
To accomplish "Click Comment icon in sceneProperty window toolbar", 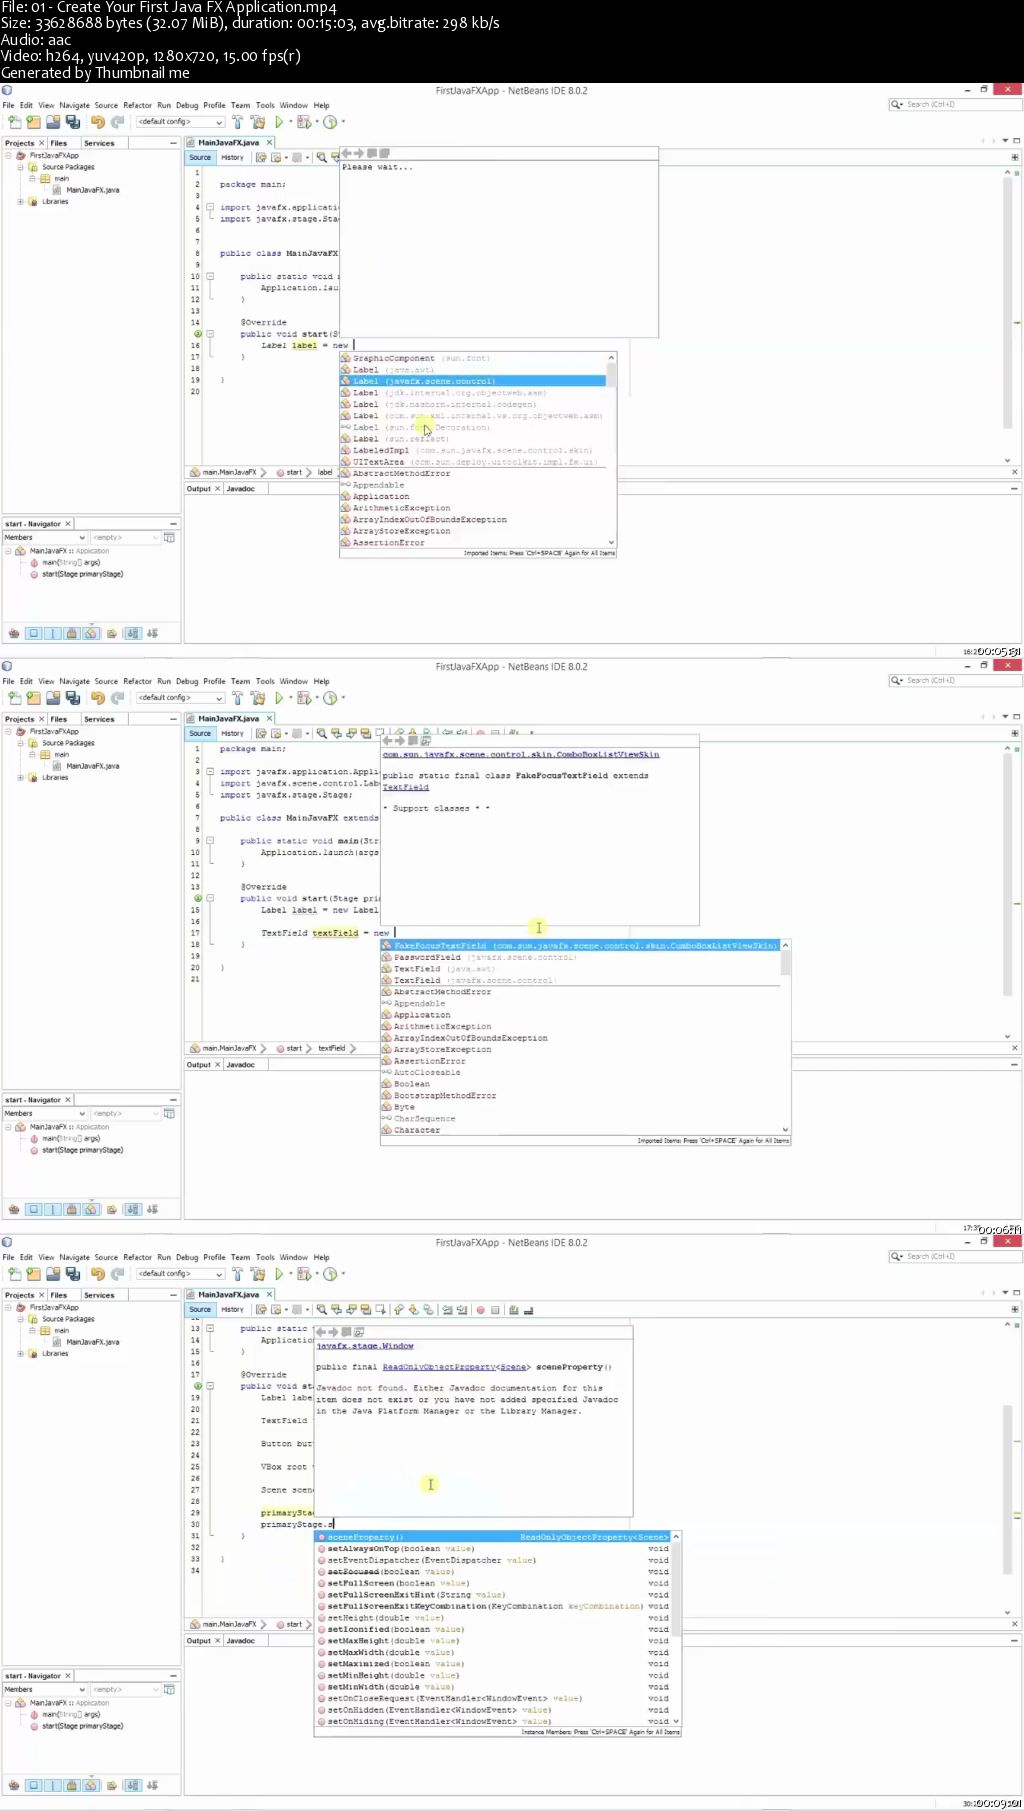I will pyautogui.click(x=513, y=1310).
